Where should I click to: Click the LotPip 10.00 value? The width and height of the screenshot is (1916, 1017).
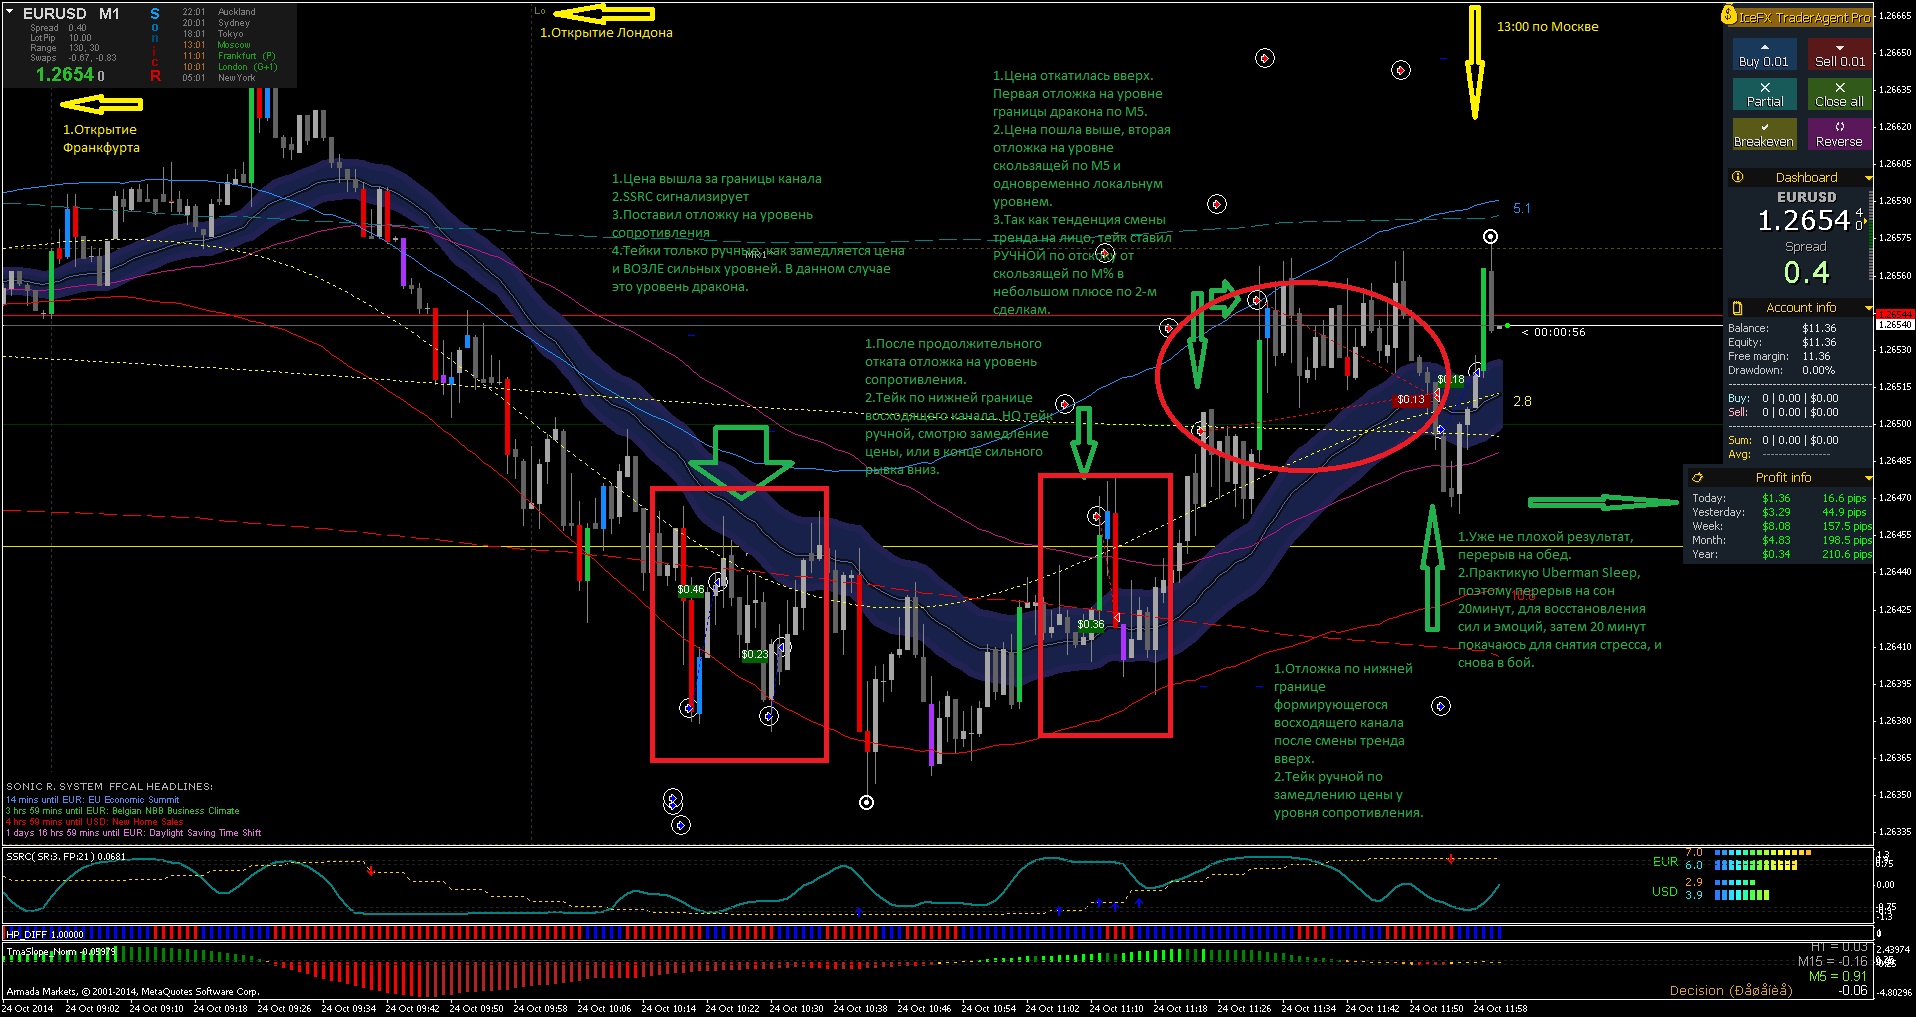point(80,38)
